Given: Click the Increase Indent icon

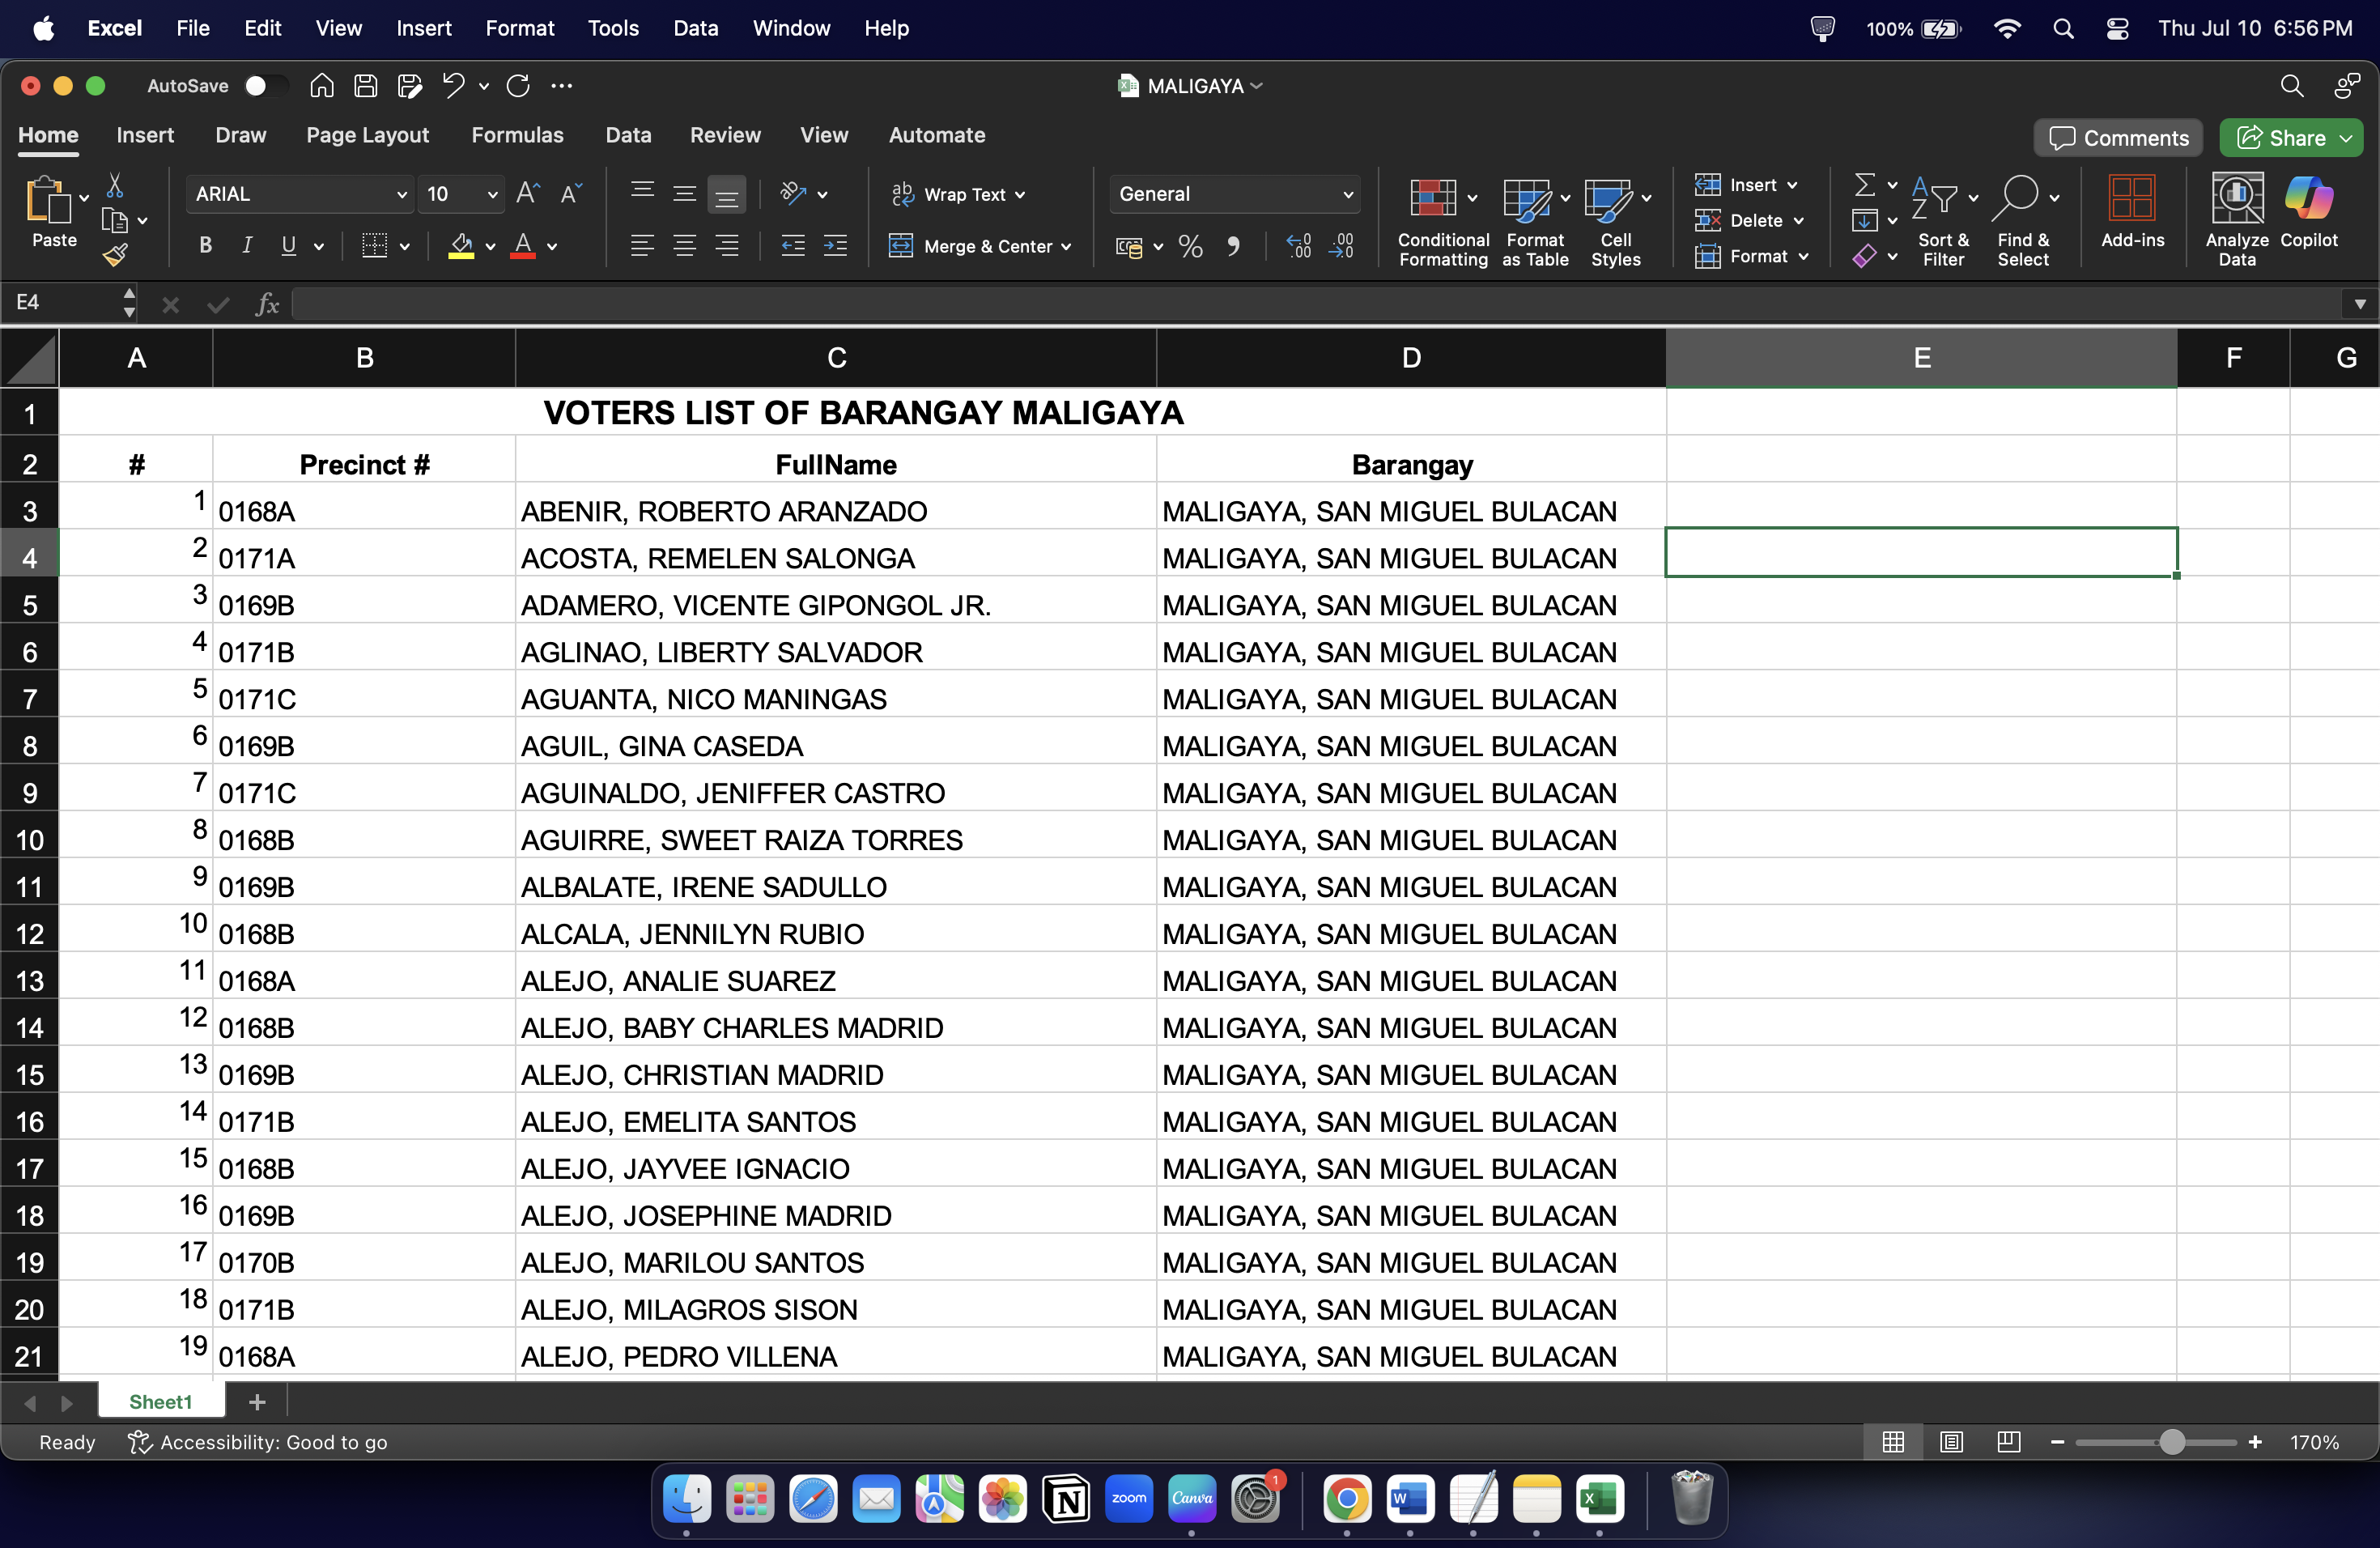Looking at the screenshot, I should (835, 246).
